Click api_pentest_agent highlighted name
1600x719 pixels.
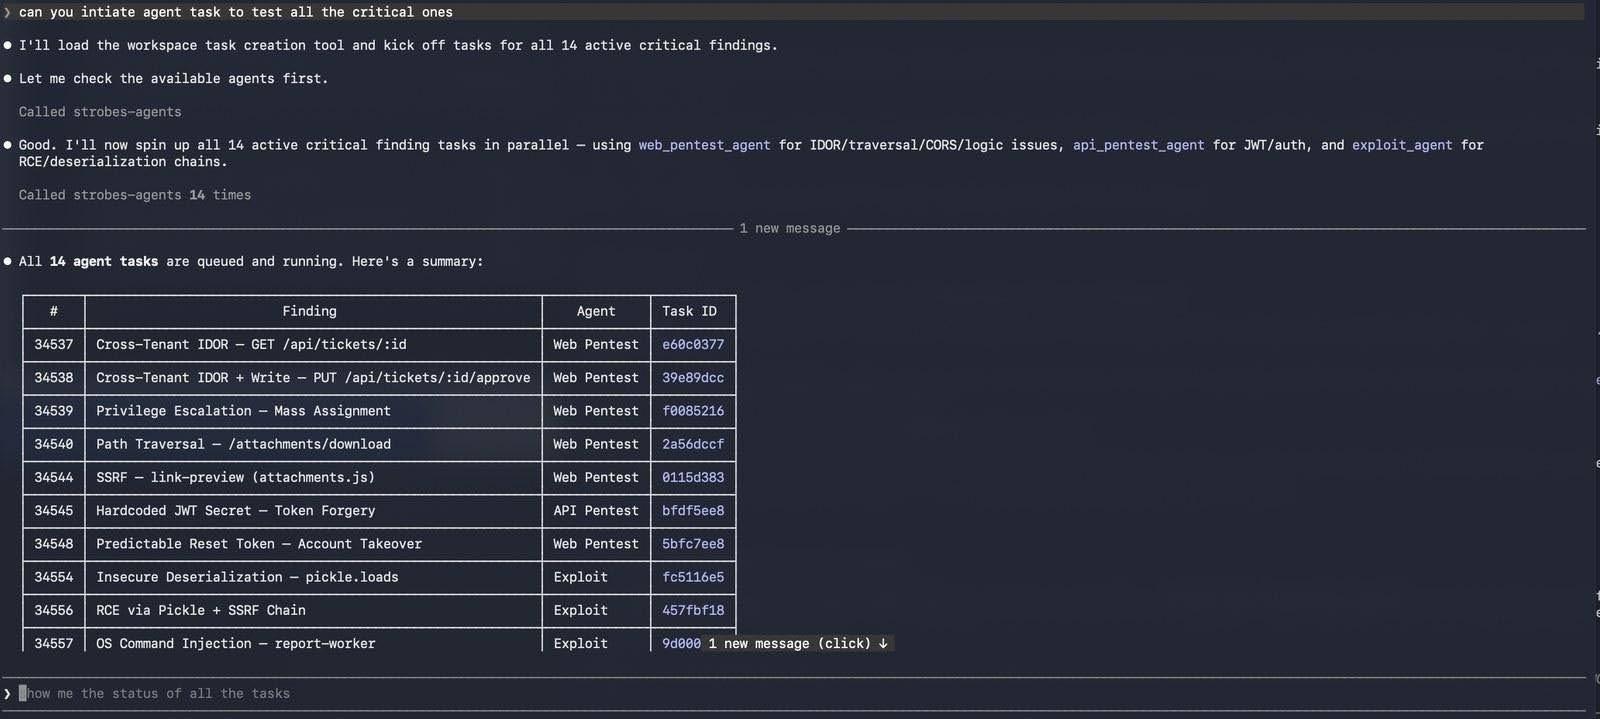(1138, 145)
